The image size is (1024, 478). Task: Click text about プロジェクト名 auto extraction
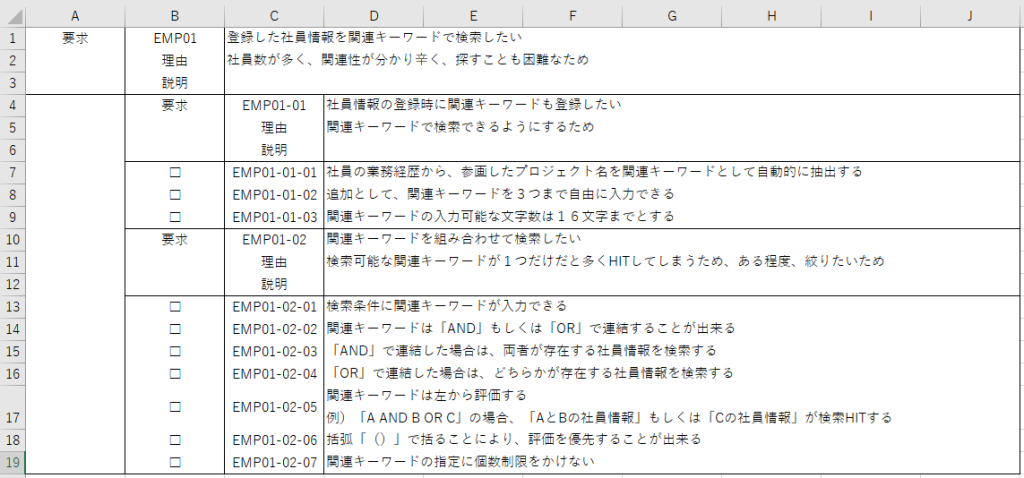(x=594, y=172)
